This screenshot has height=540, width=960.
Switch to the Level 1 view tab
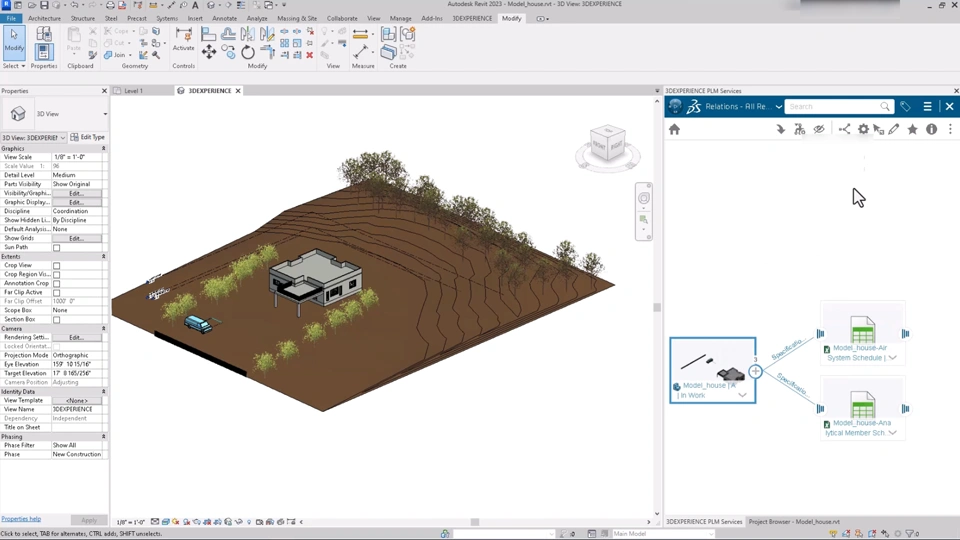click(x=133, y=91)
